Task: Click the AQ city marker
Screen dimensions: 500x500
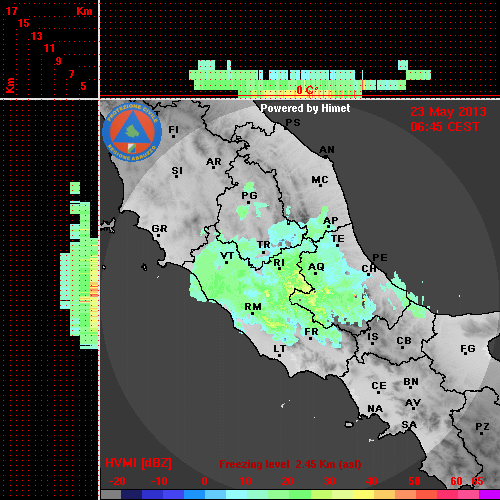Action: point(315,274)
